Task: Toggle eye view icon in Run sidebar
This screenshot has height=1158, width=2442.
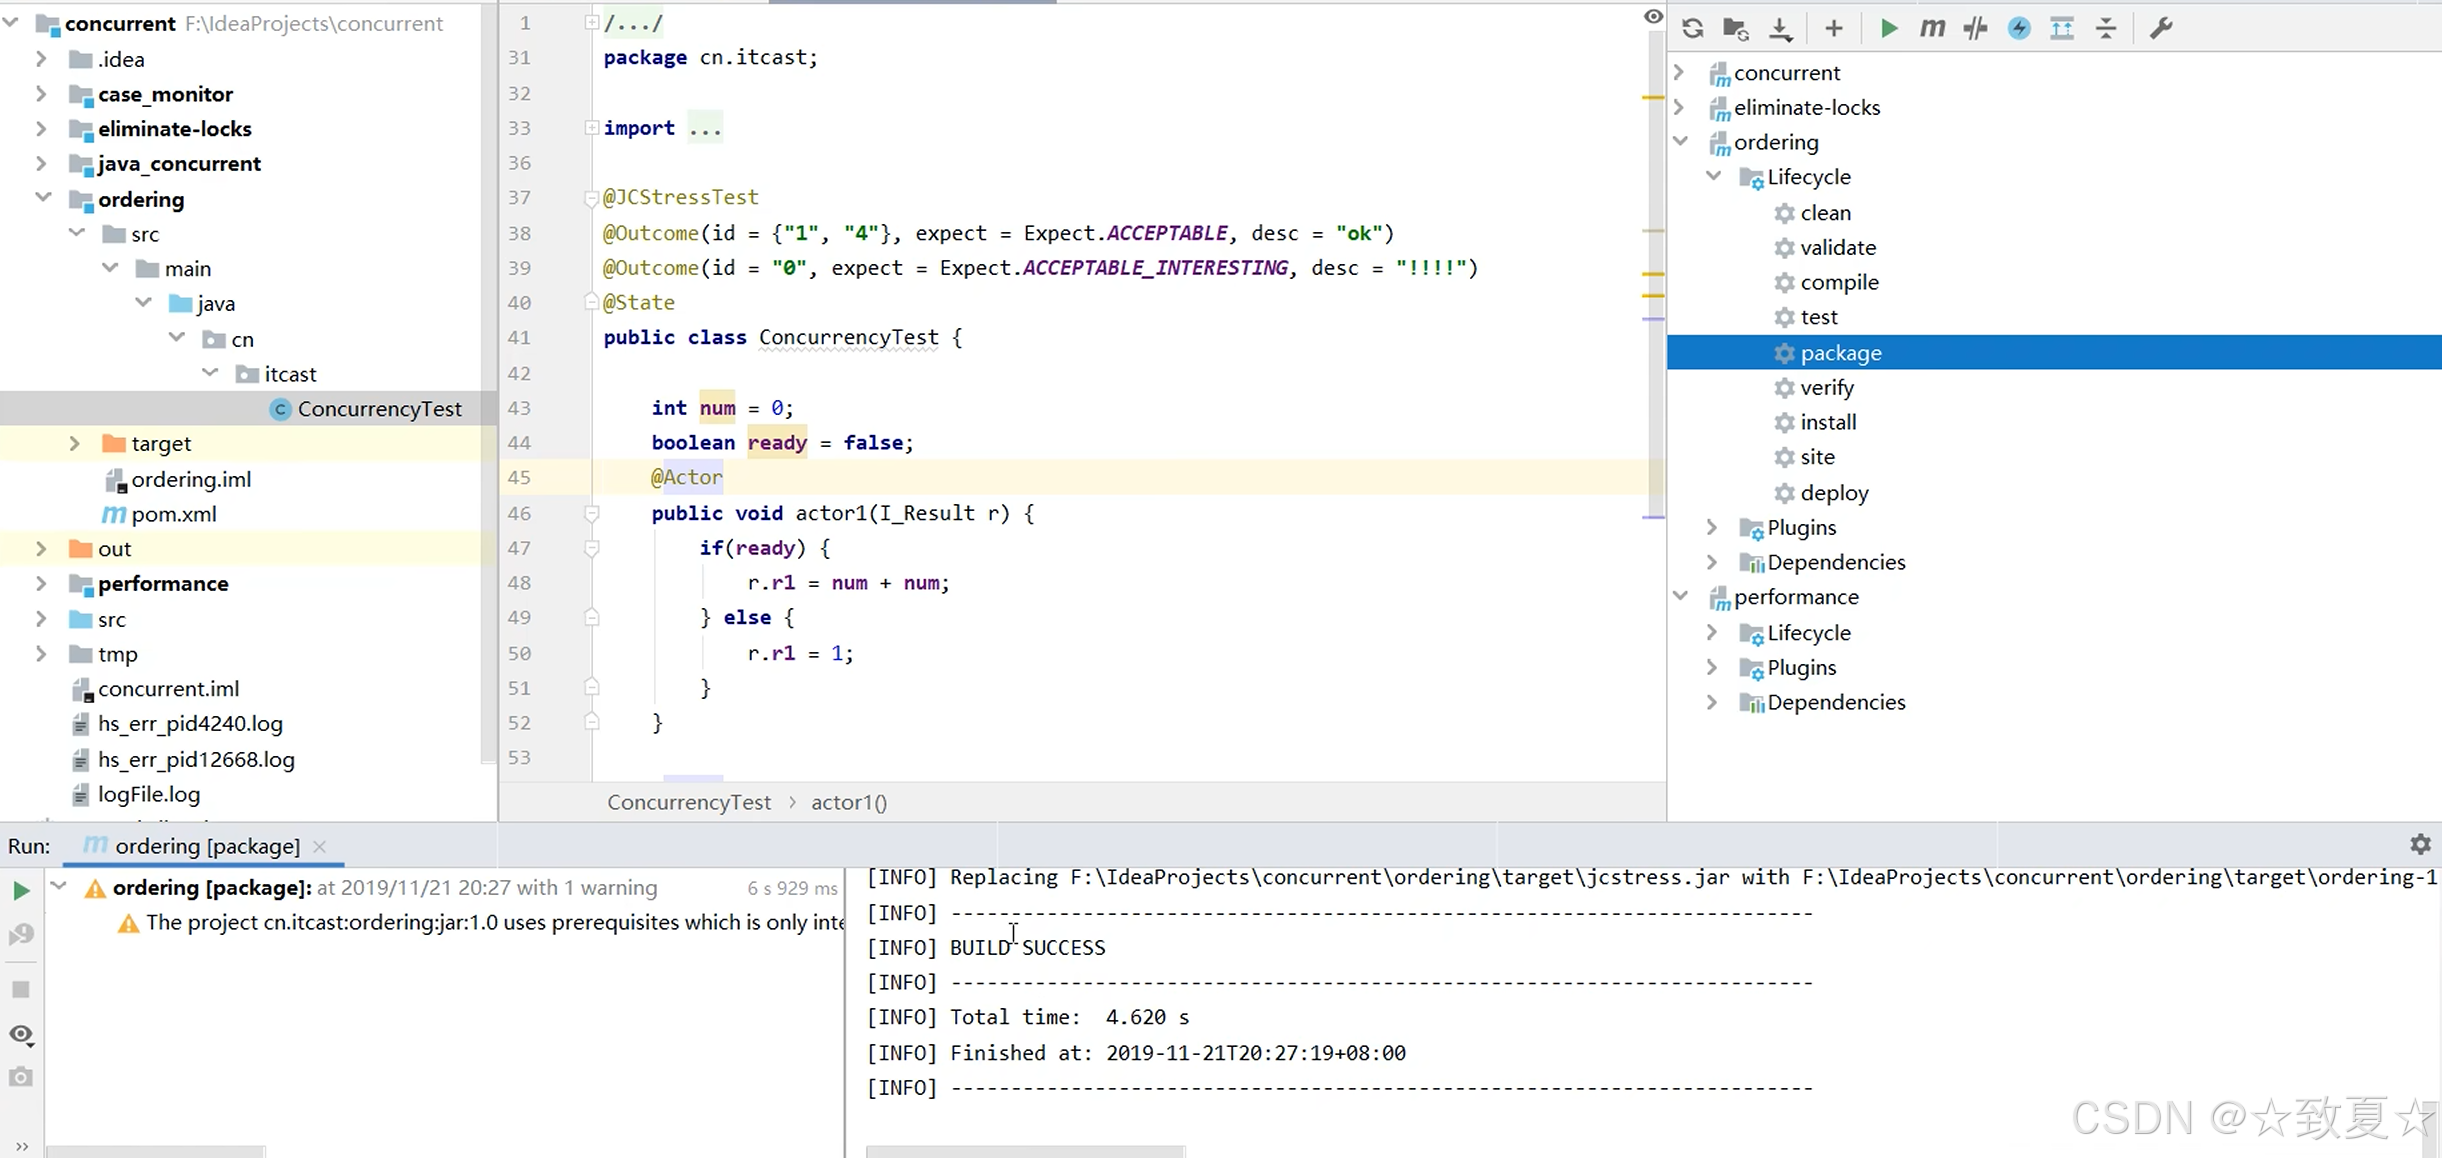Action: [x=21, y=1035]
